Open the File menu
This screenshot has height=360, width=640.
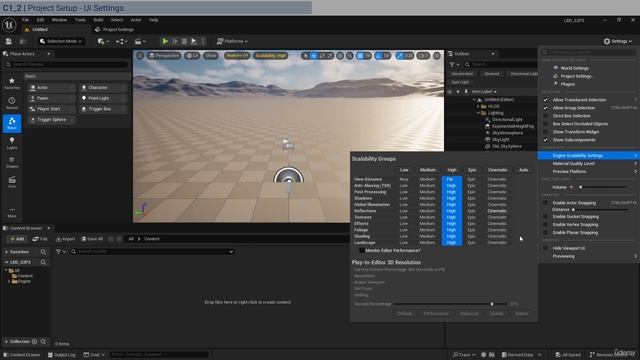[25, 20]
